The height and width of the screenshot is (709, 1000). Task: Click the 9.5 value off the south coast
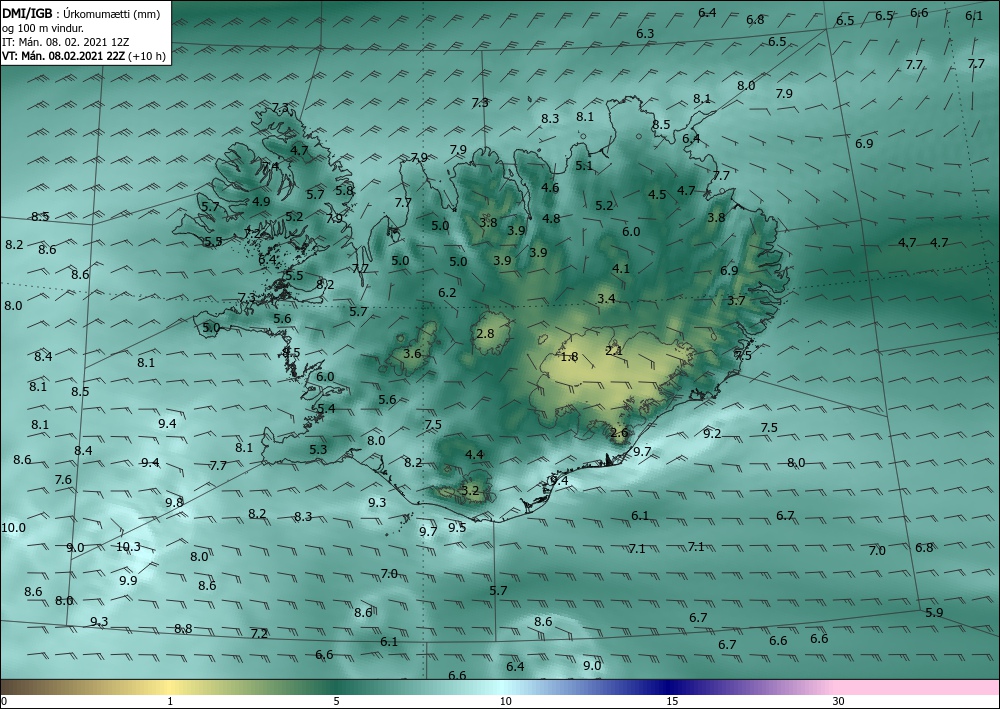click(x=457, y=527)
